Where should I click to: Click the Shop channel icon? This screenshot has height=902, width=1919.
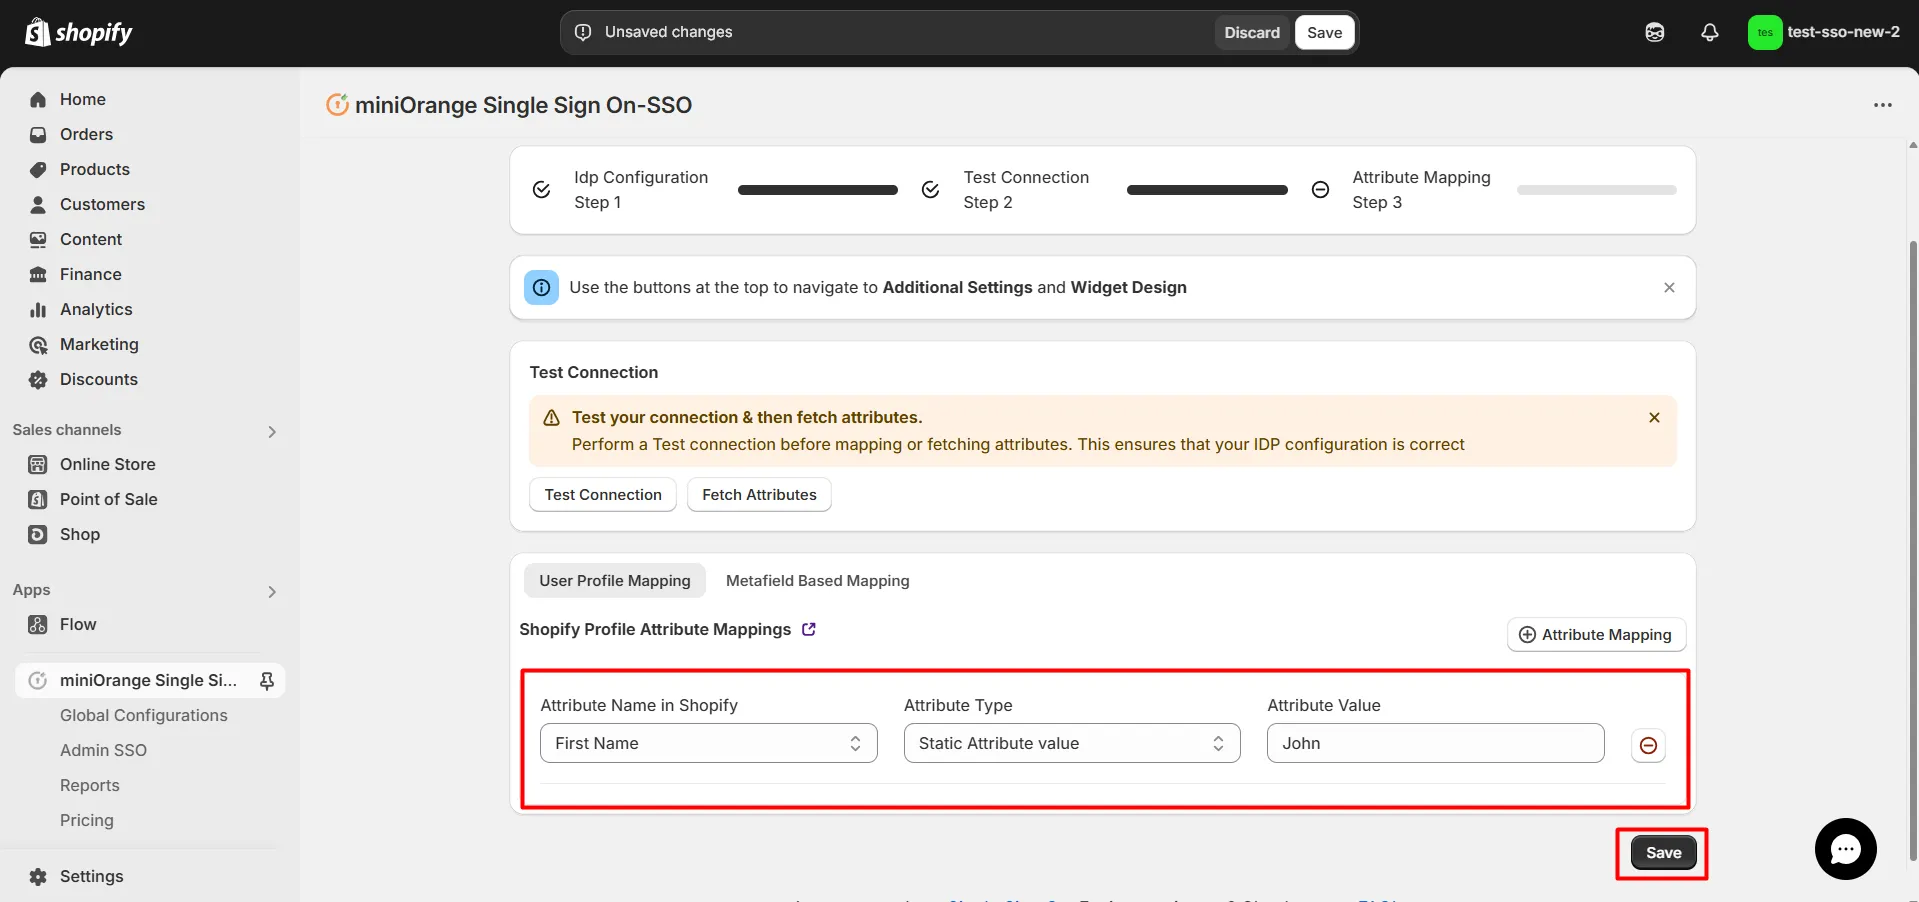(38, 534)
